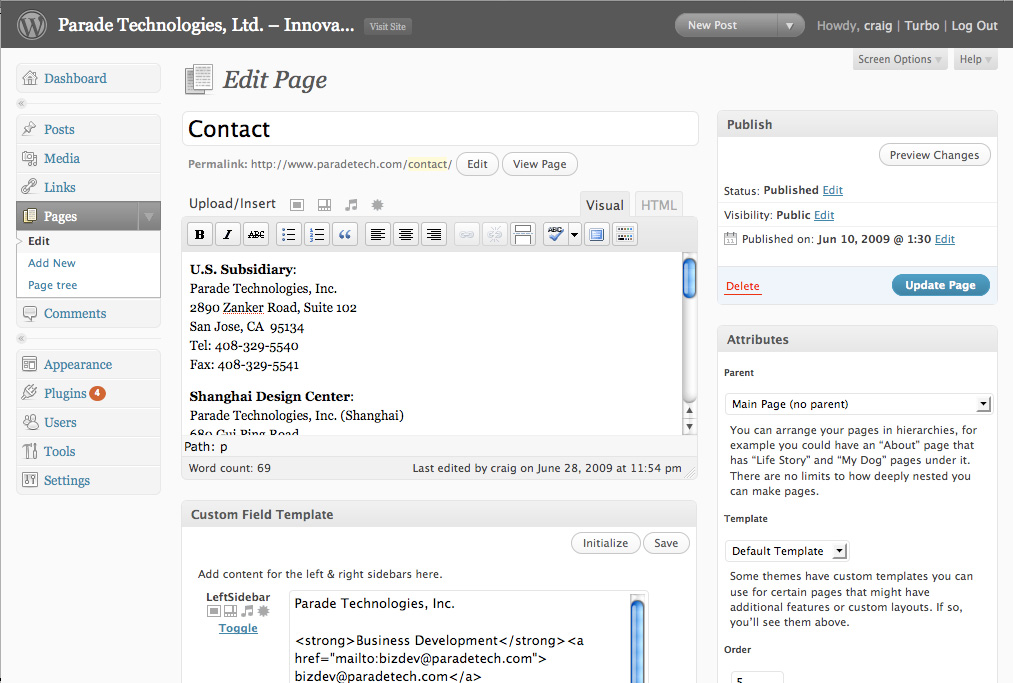Select Add New under Pages
Screen dimensions: 1013x683
click(x=52, y=263)
